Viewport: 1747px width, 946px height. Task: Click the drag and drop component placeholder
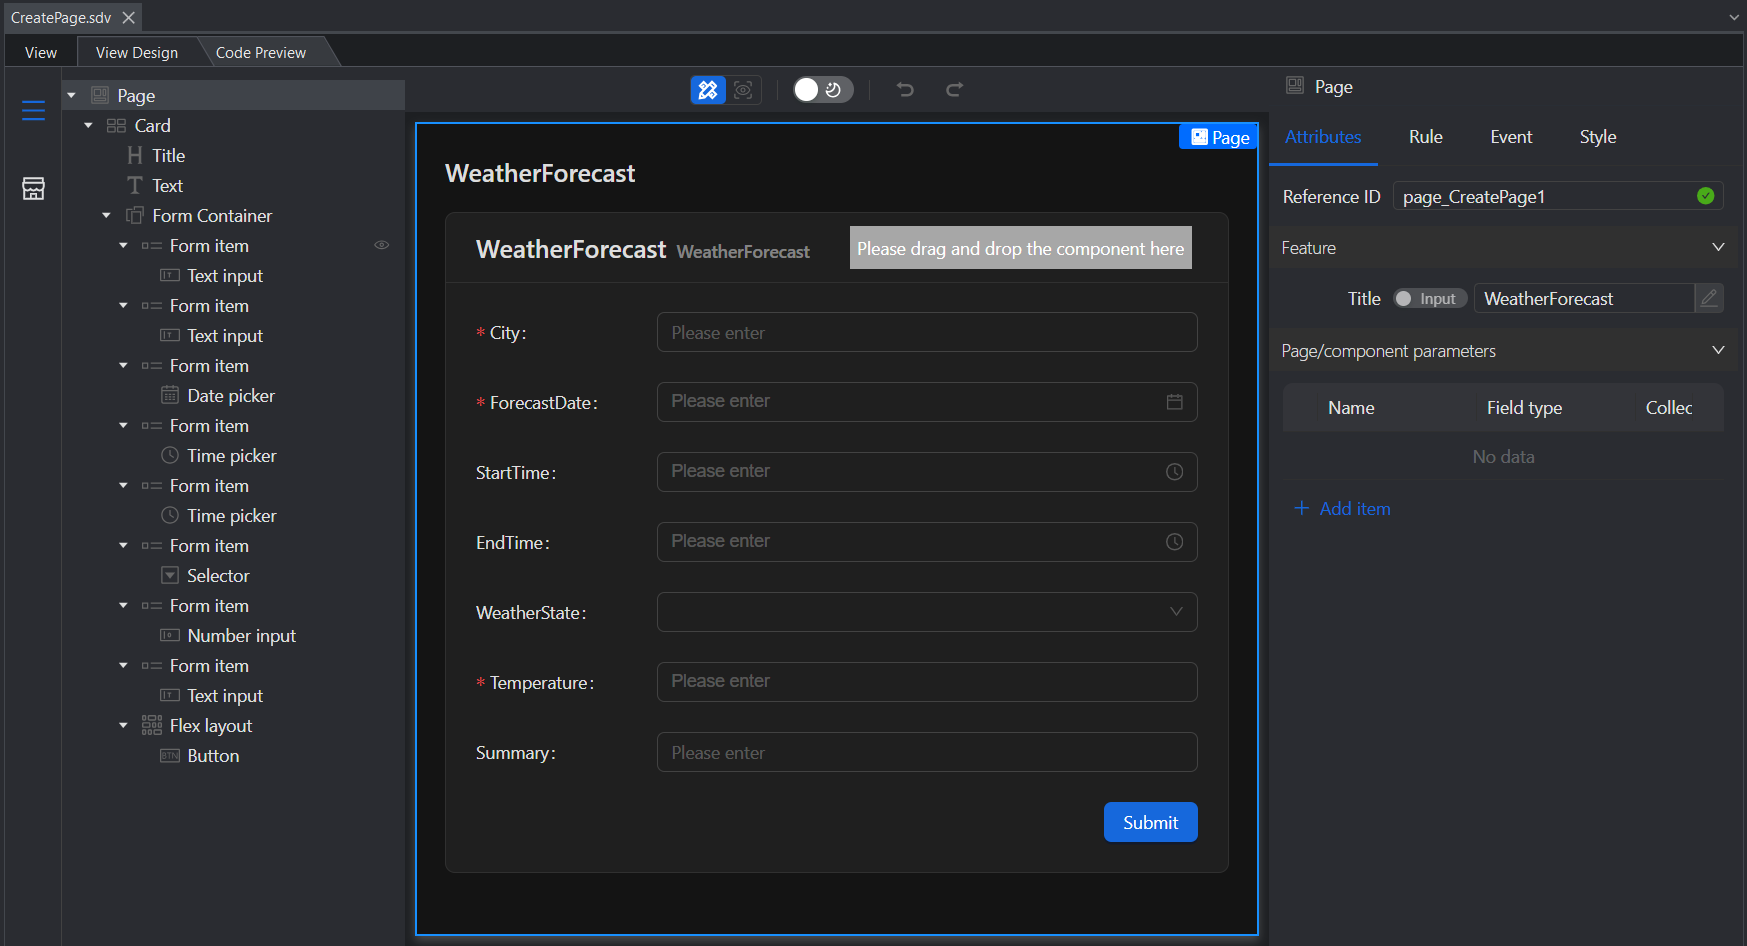coord(1021,248)
